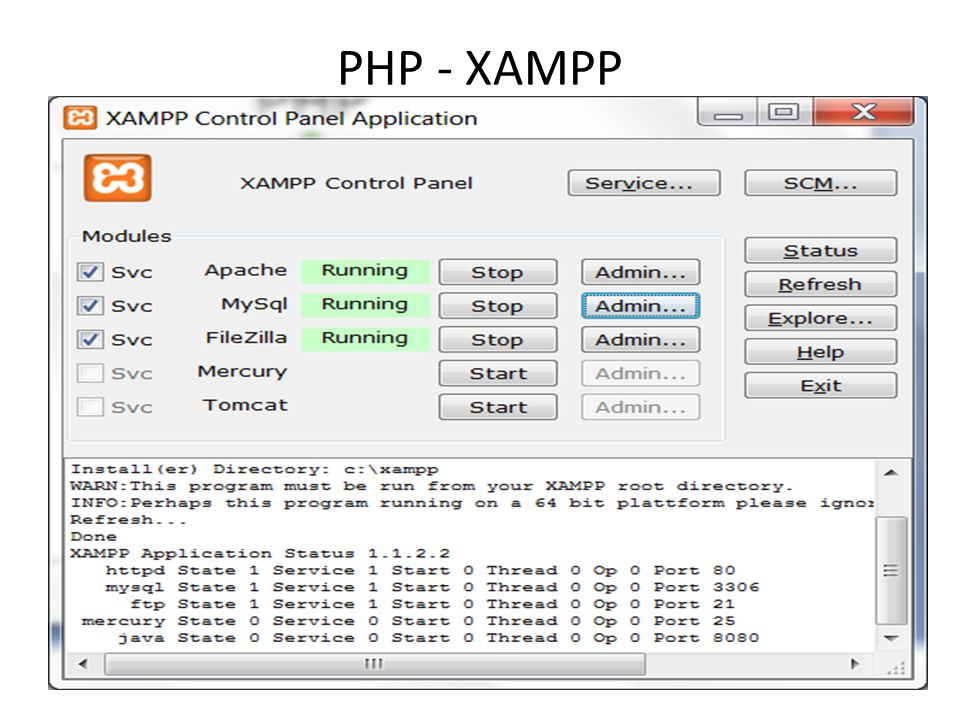Image resolution: width=960 pixels, height=720 pixels.
Task: Click the 'Done' log line
Action: [94, 537]
